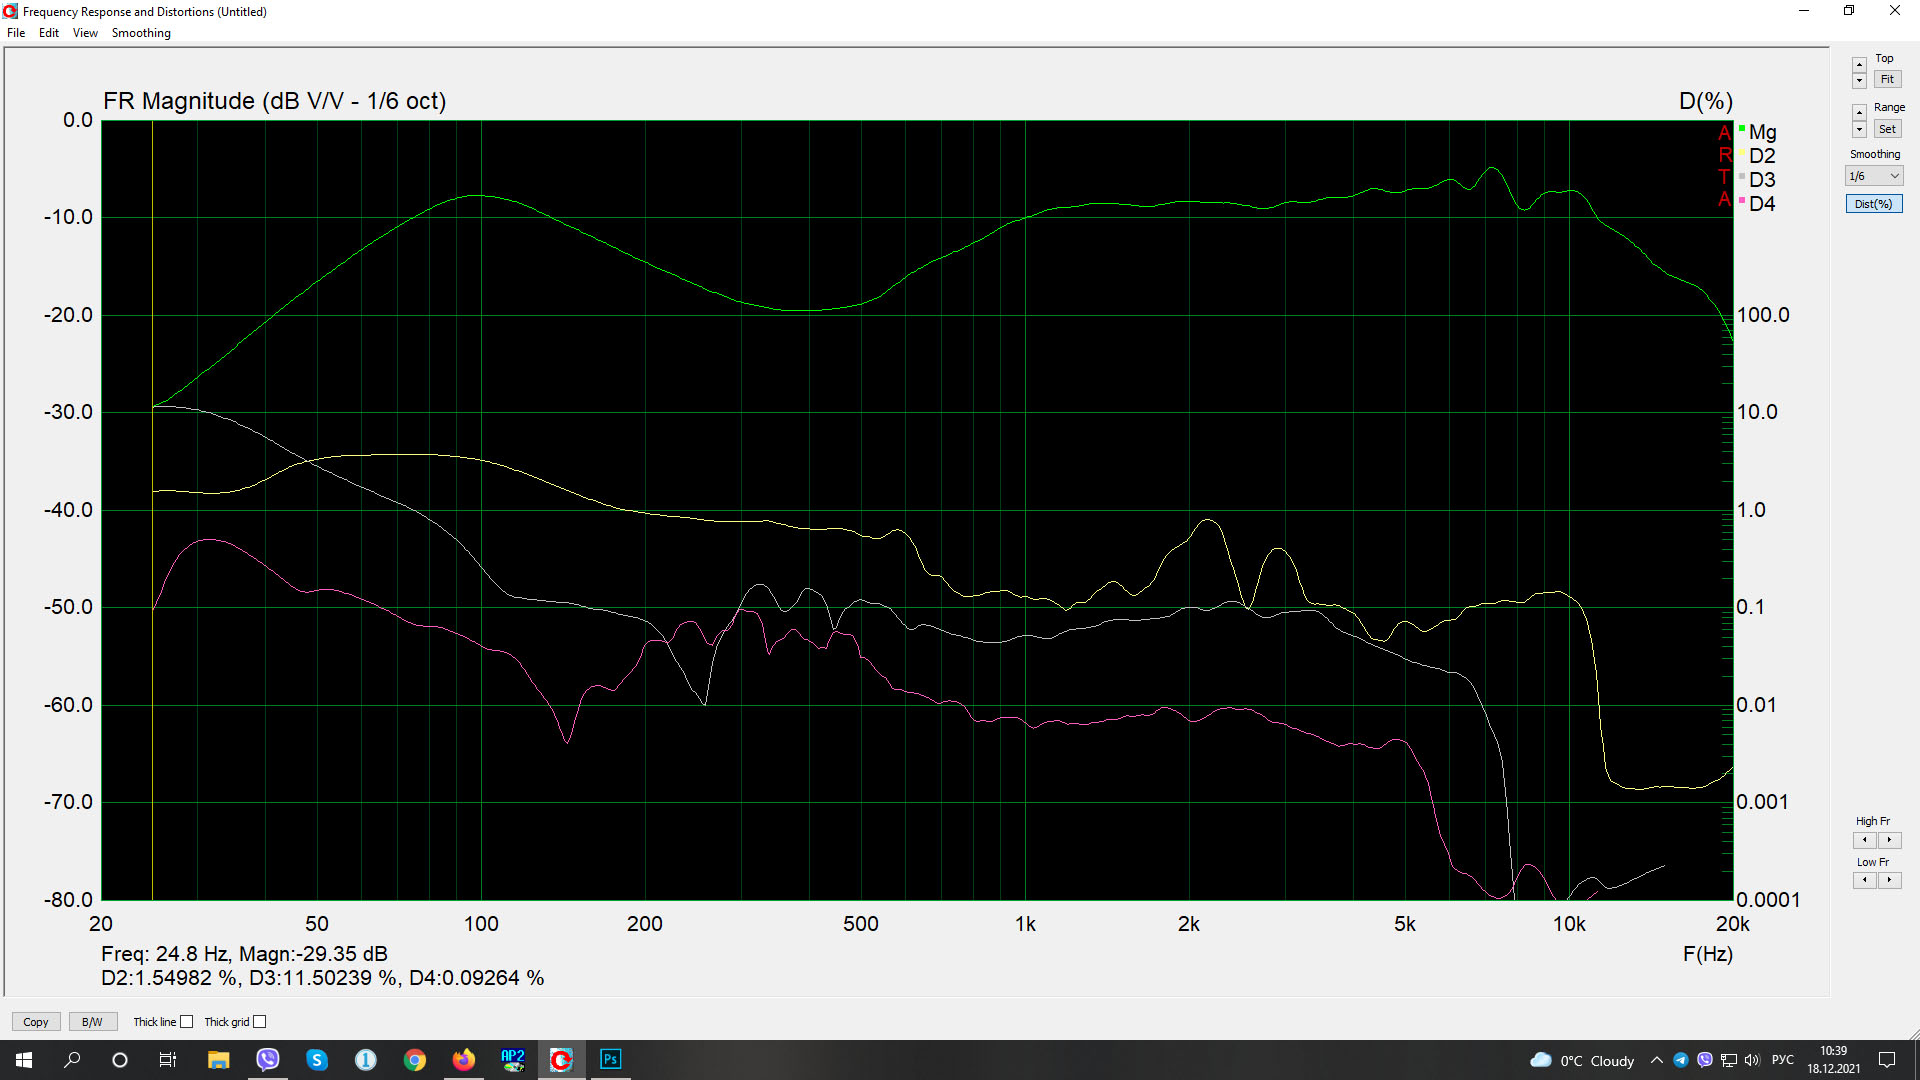Image resolution: width=1920 pixels, height=1080 pixels.
Task: Launch Firefox from the taskbar
Action: pos(463,1060)
